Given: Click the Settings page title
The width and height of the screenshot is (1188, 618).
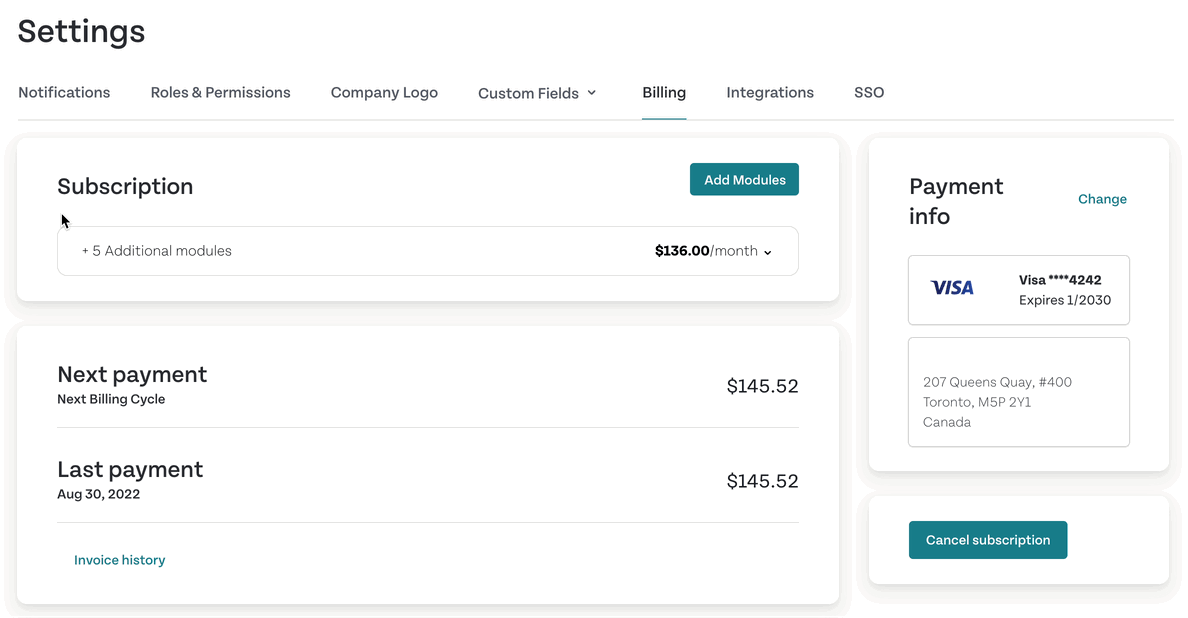Looking at the screenshot, I should [x=81, y=32].
